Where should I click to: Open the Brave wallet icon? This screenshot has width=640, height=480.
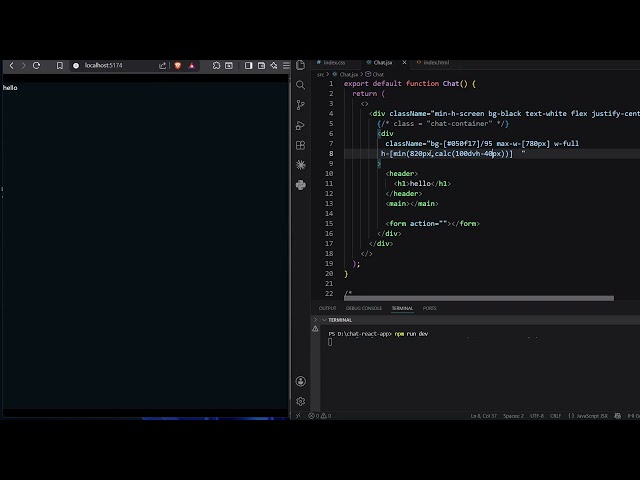tap(261, 65)
